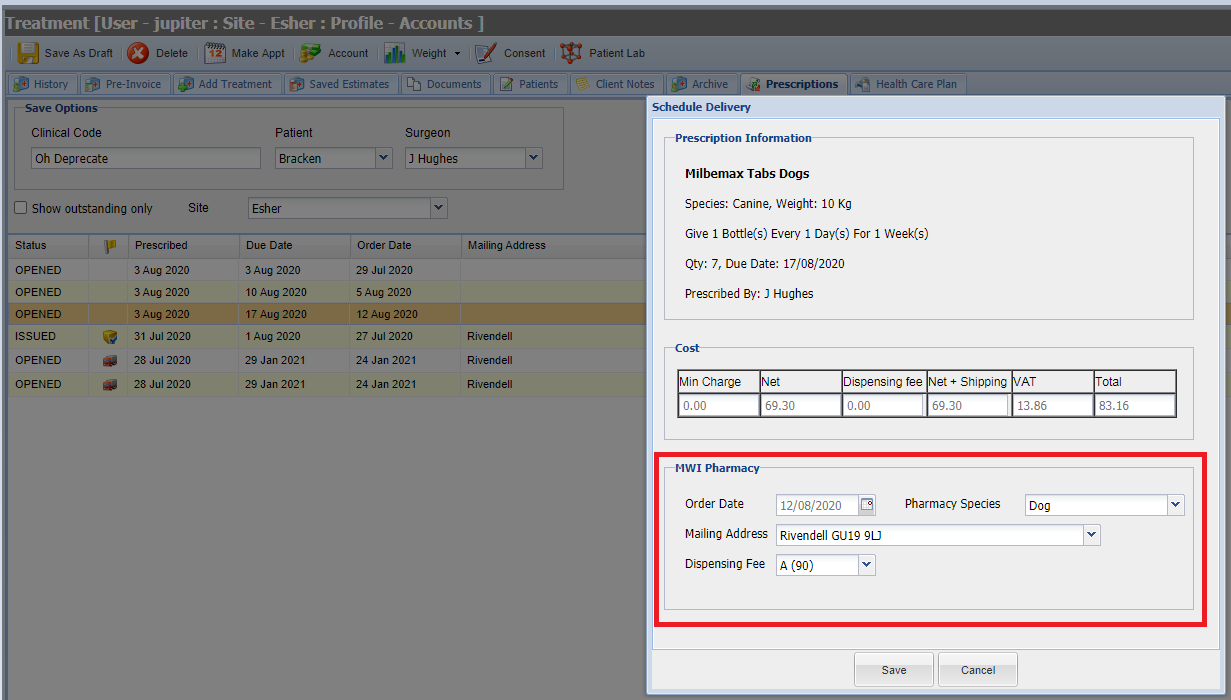Click the Clinical Code input field
This screenshot has height=700, width=1231.
coord(146,159)
